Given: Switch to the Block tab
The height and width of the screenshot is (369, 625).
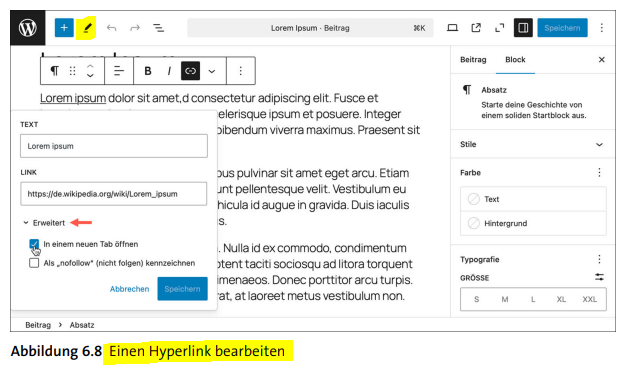Looking at the screenshot, I should 515,60.
